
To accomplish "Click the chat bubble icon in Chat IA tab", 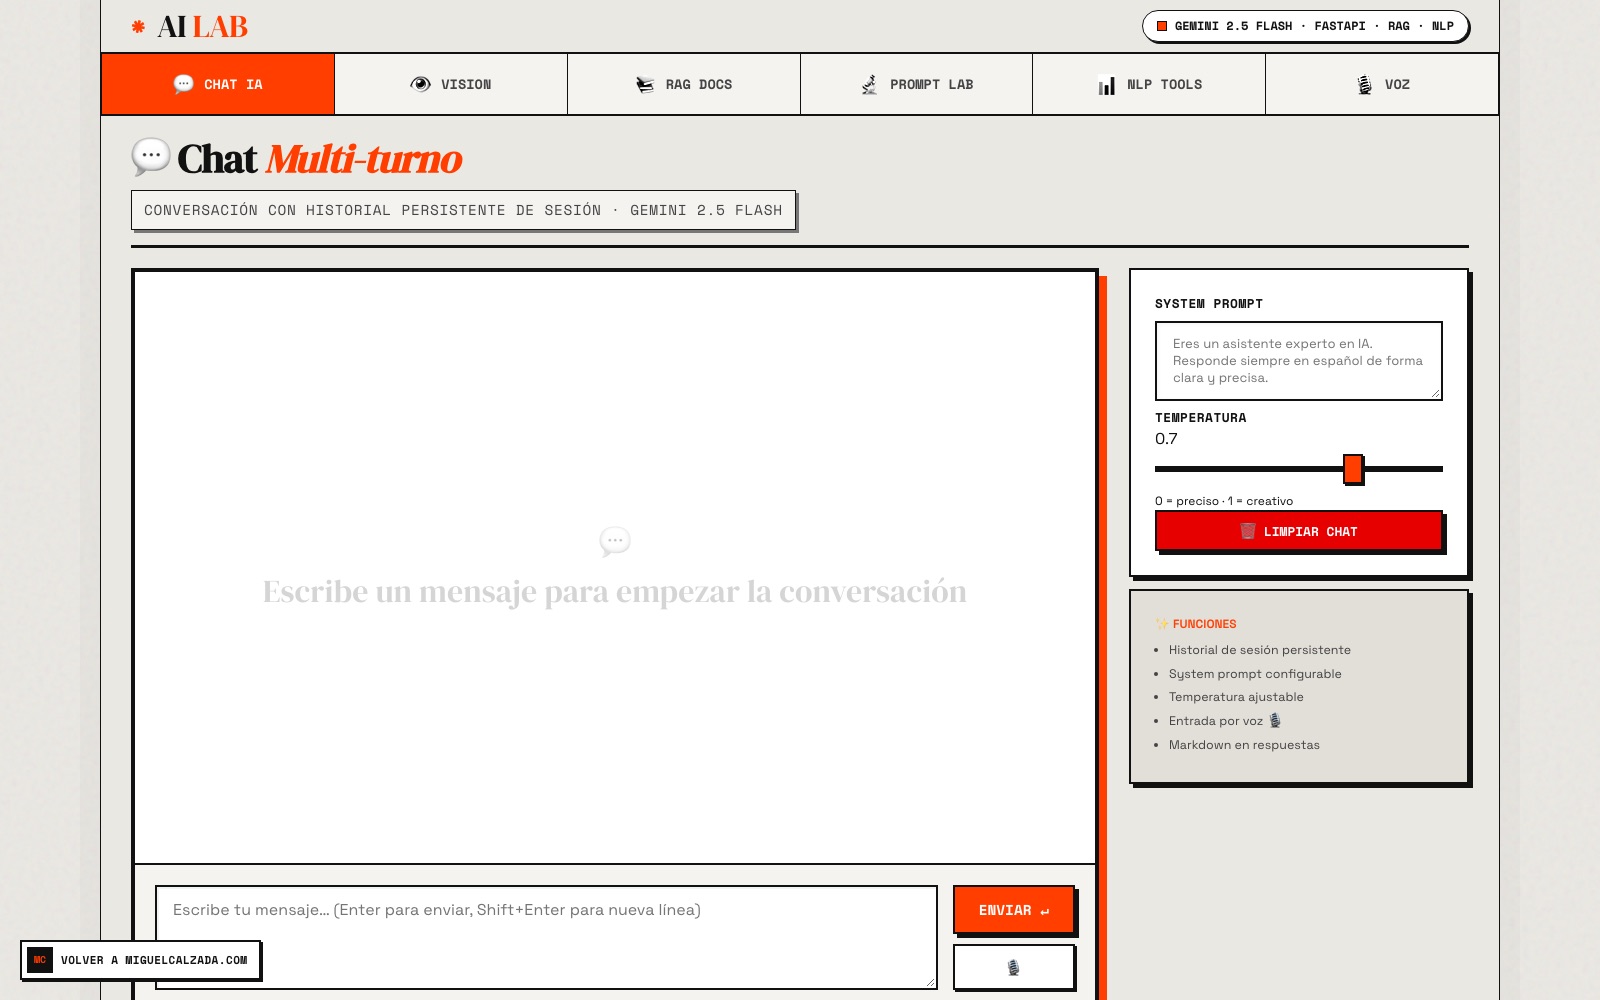I will point(183,84).
